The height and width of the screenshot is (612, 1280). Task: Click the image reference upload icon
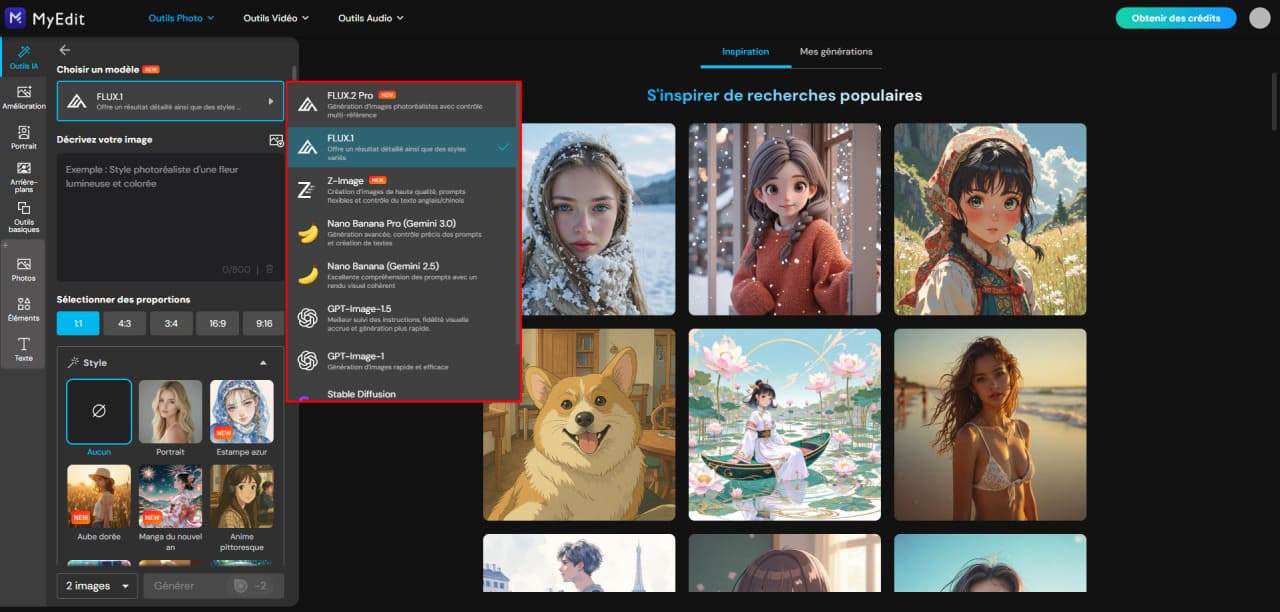pyautogui.click(x=277, y=140)
